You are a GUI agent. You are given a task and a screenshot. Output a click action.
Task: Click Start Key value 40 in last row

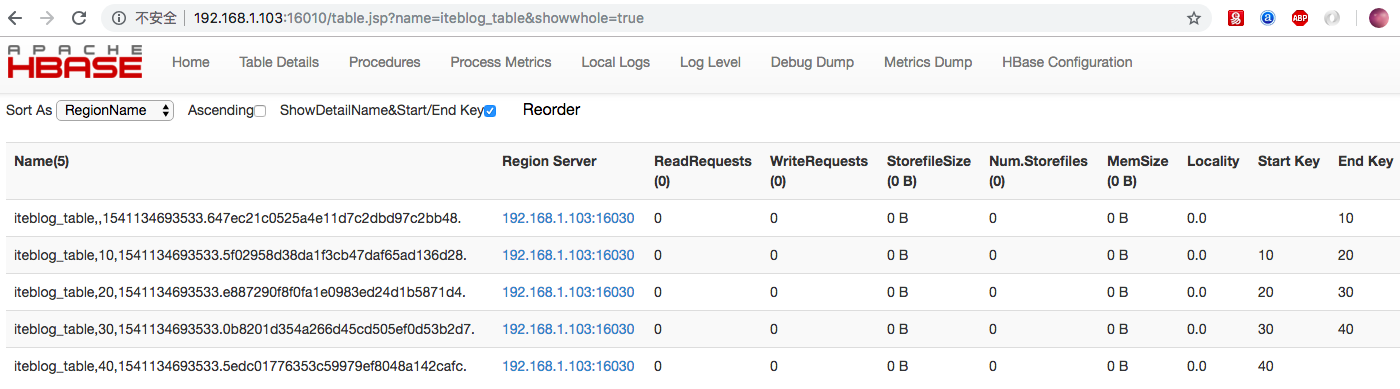[x=1266, y=366]
